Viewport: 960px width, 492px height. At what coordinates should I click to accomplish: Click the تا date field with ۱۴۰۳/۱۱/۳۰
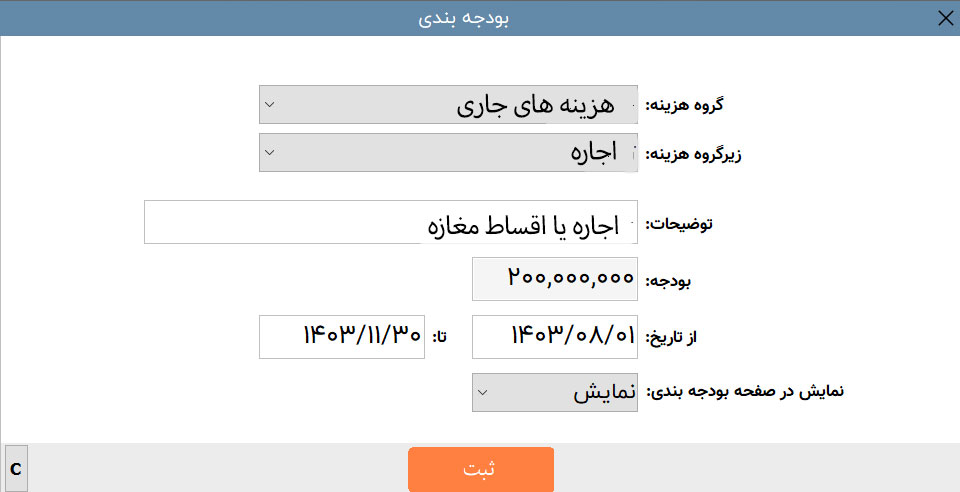[x=342, y=337]
